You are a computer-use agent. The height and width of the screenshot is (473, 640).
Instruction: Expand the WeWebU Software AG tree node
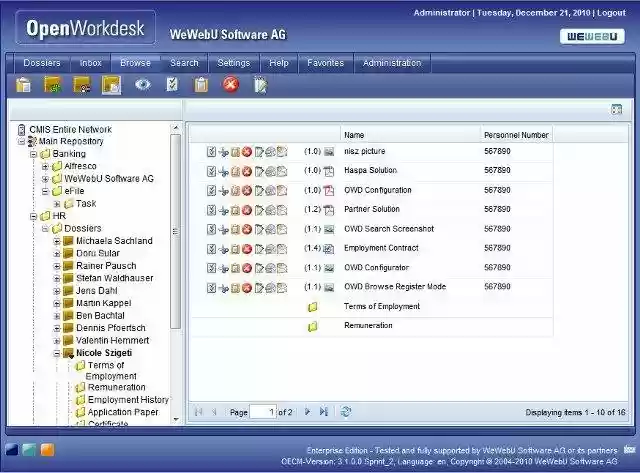[x=45, y=179]
